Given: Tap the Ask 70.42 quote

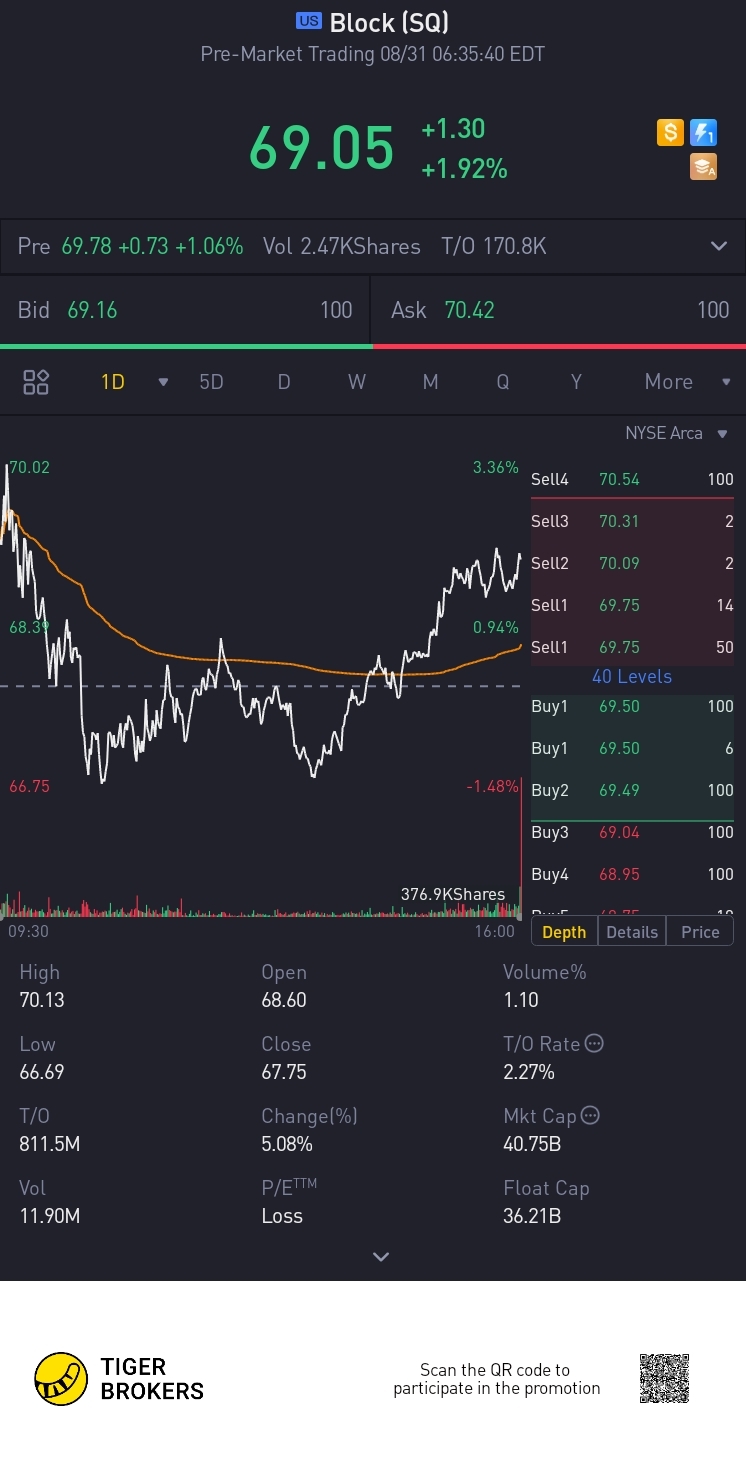Looking at the screenshot, I should [560, 310].
